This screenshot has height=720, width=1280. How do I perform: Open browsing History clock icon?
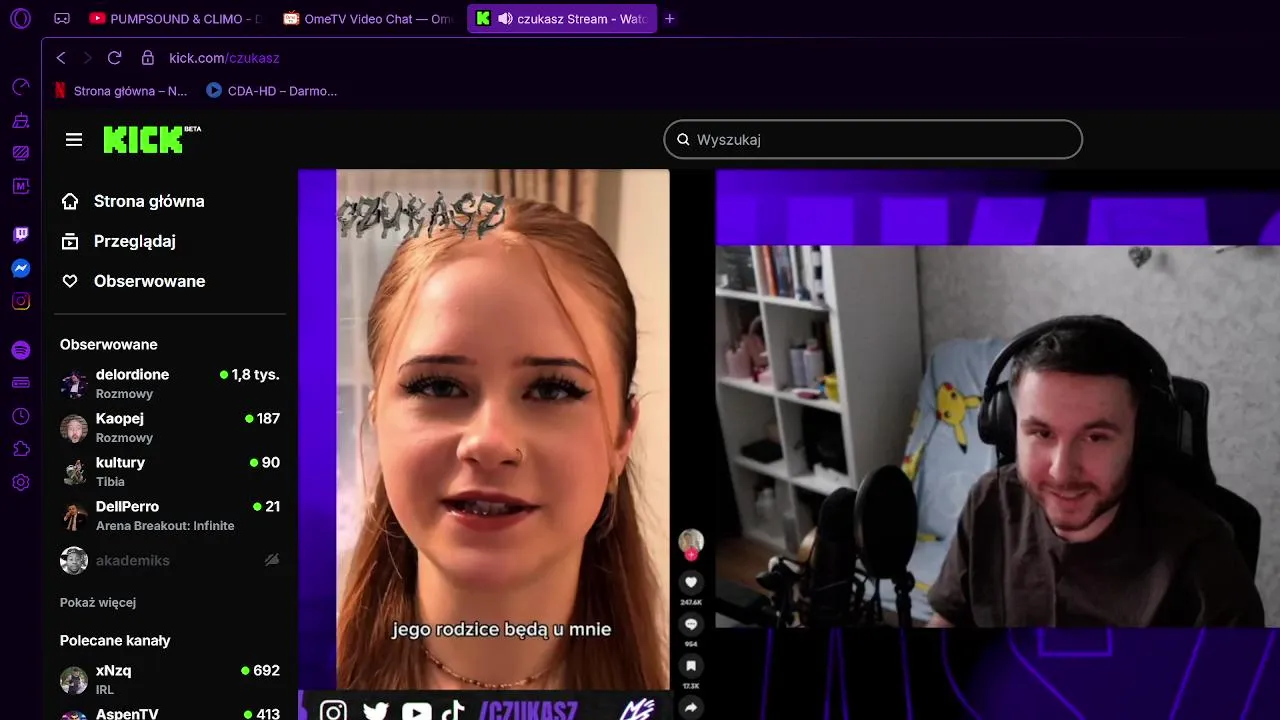[x=21, y=416]
